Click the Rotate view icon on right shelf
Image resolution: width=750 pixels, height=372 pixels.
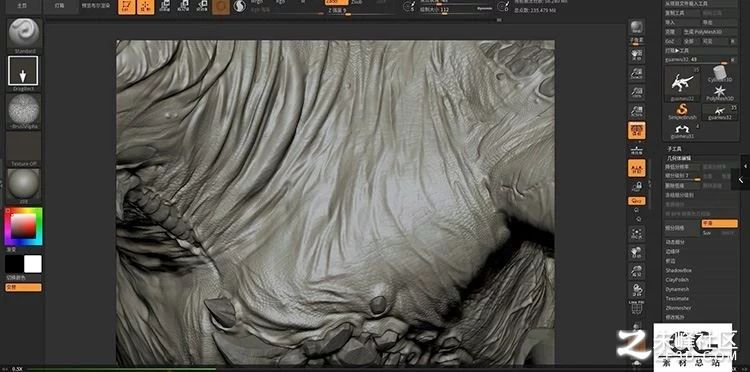tap(637, 289)
